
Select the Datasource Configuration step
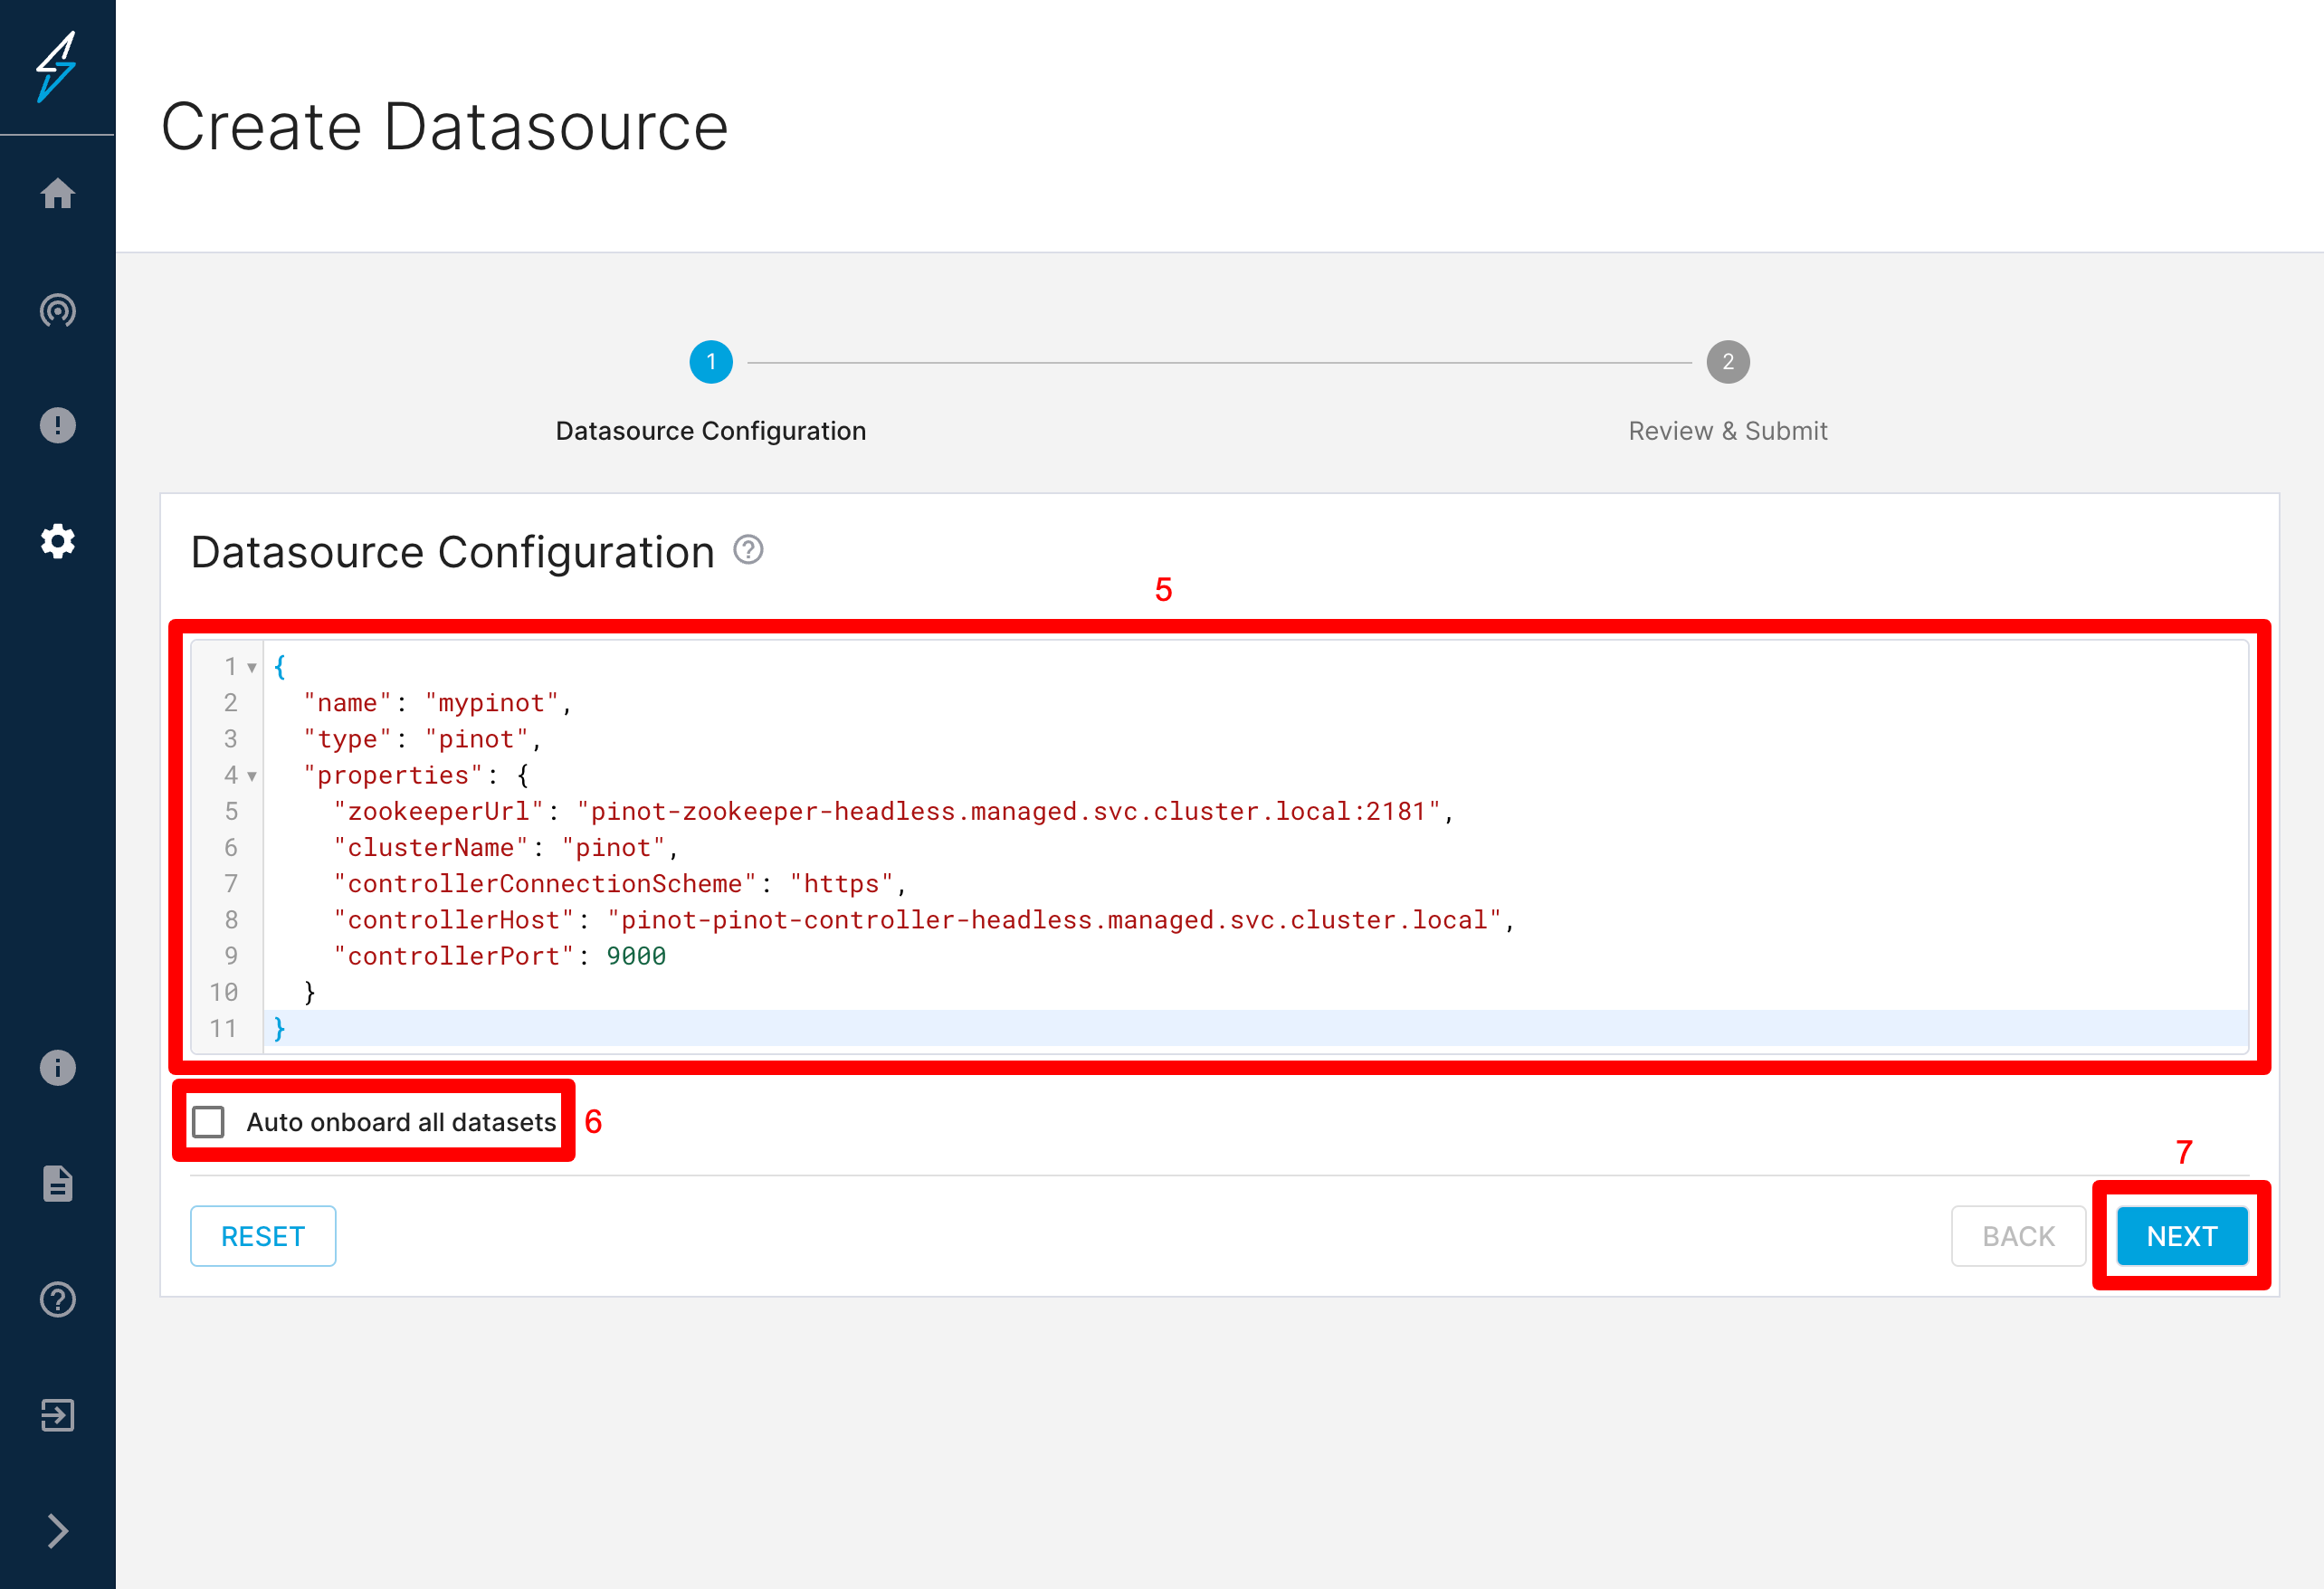pyautogui.click(x=711, y=362)
